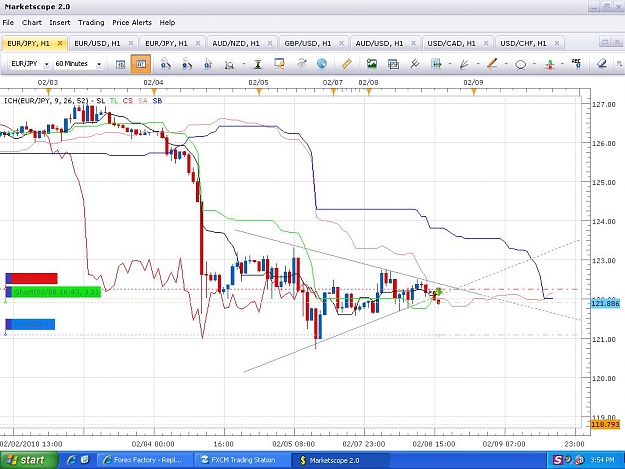Select the eraser tool icon
Viewport: 625px width, 469px height.
pyautogui.click(x=601, y=64)
